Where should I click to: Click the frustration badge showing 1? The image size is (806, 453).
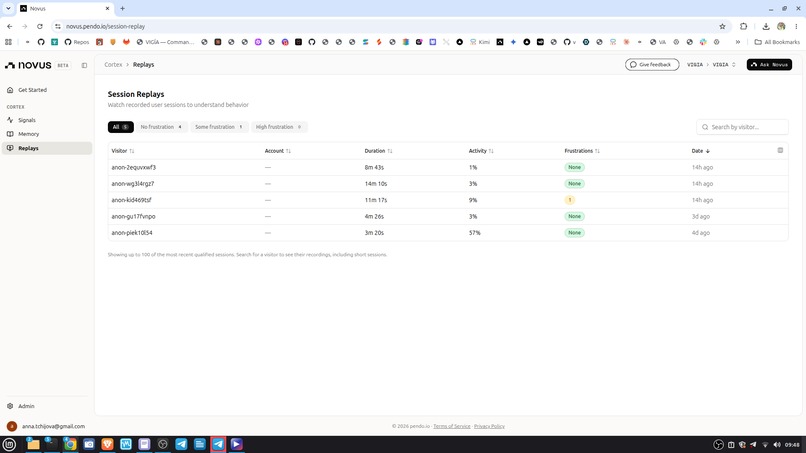click(570, 200)
